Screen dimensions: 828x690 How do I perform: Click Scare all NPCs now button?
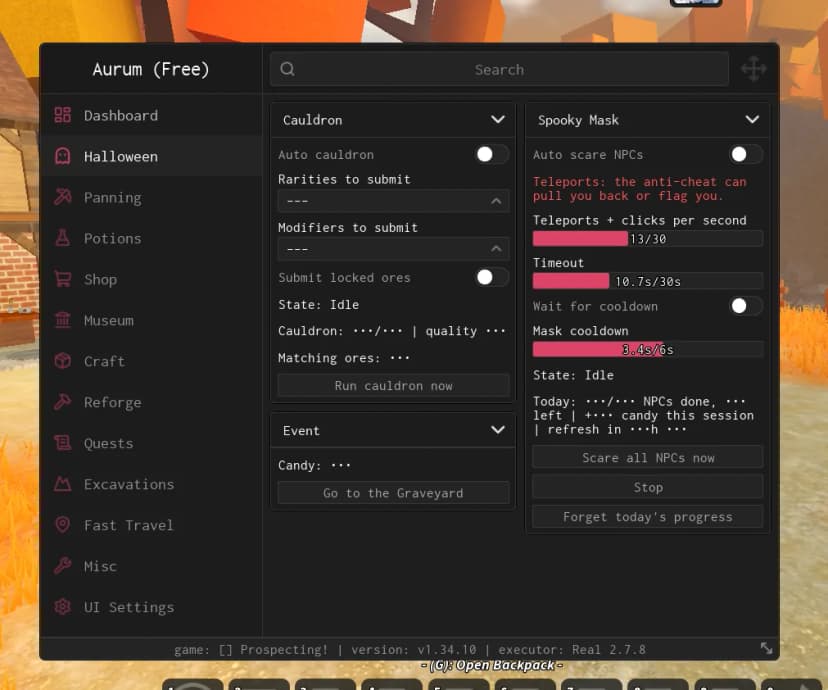coord(648,458)
